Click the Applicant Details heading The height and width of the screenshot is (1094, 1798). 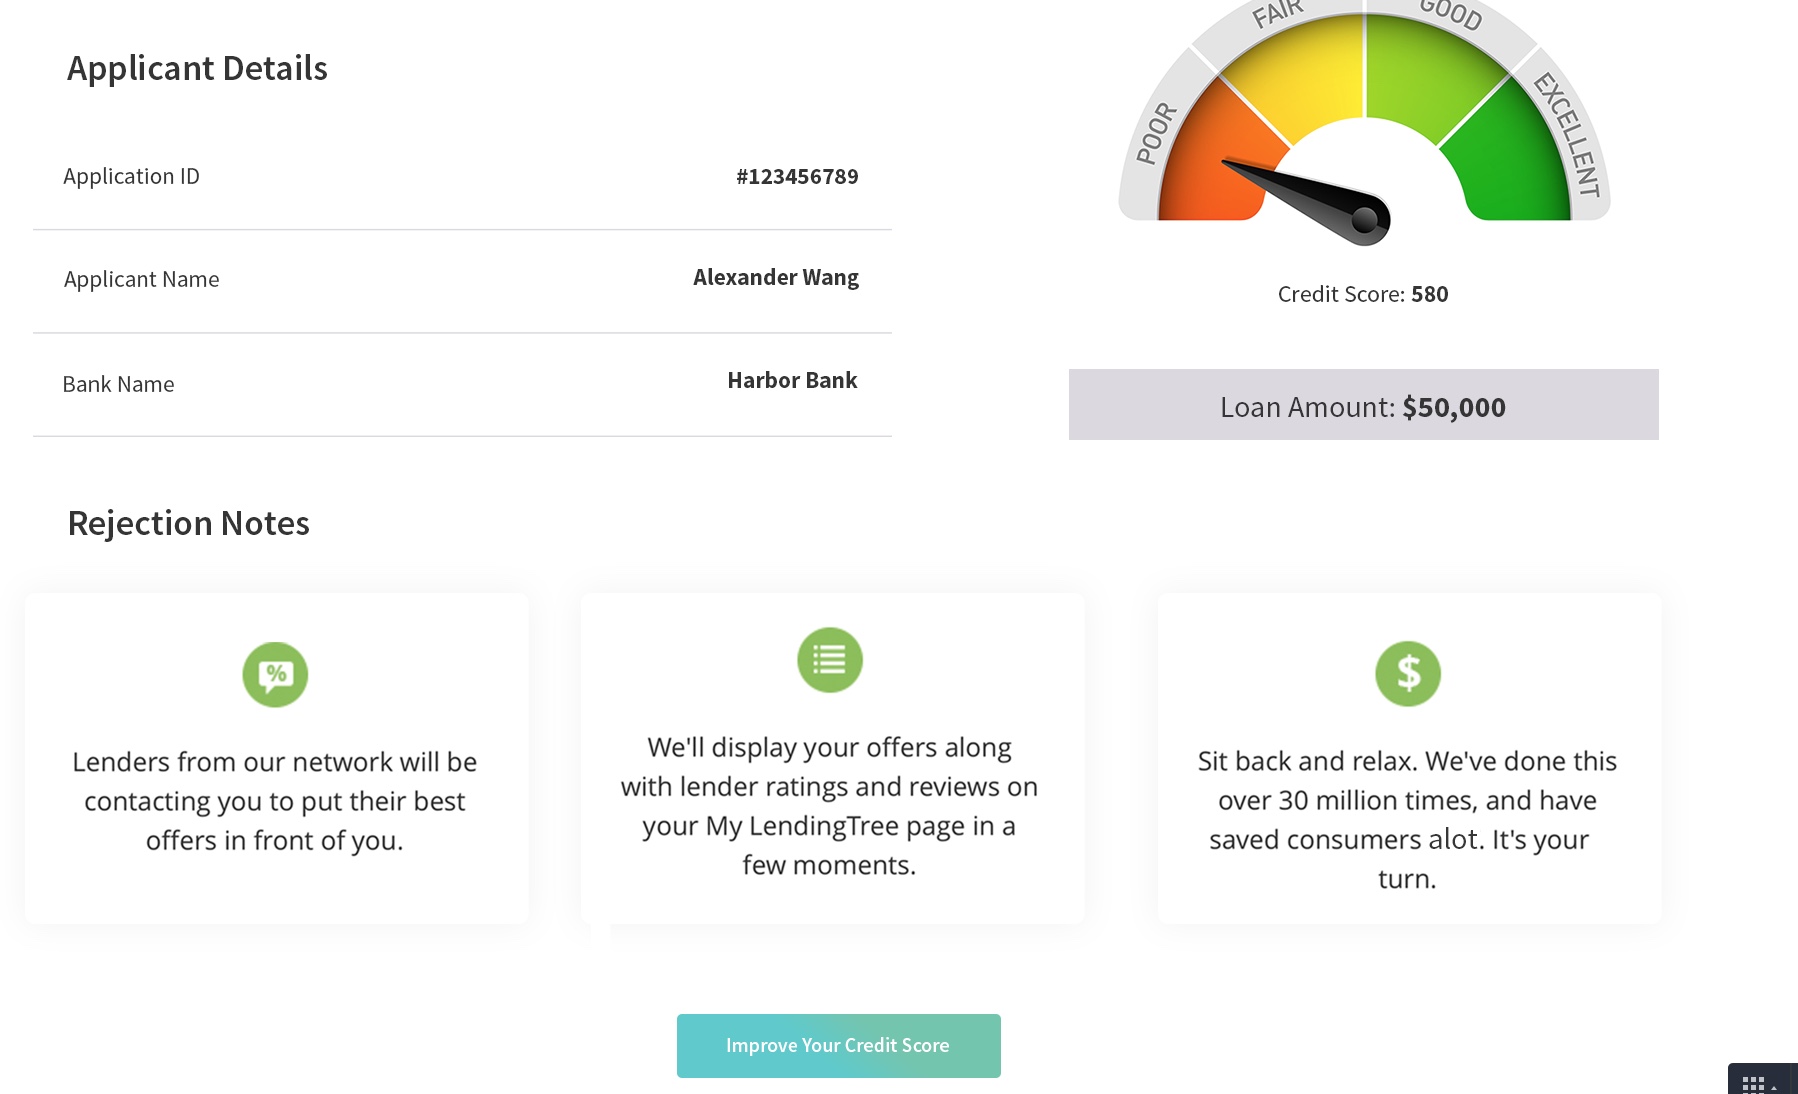[x=197, y=68]
